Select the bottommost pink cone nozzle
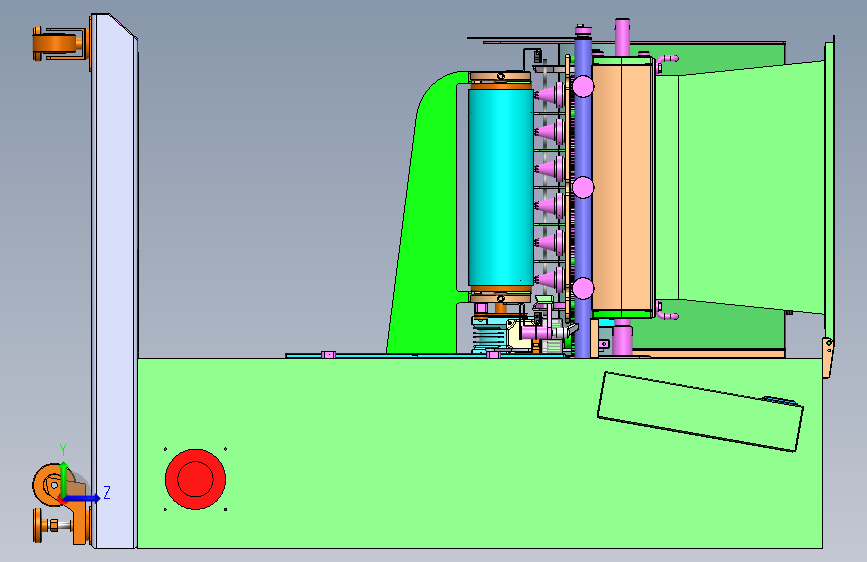 click(551, 279)
